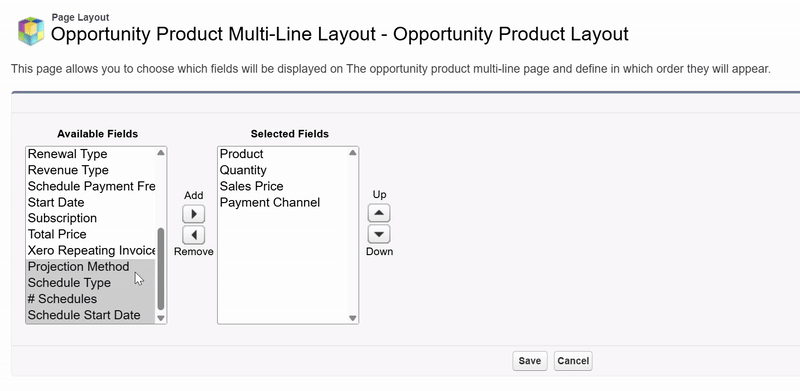This screenshot has width=800, height=391.
Task: Cancel the layout changes
Action: click(573, 361)
